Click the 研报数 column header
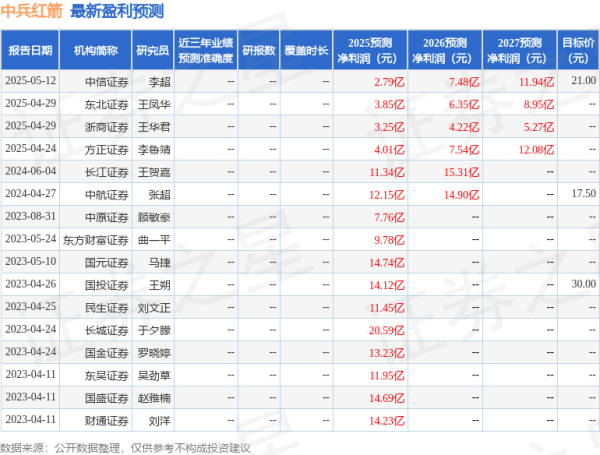The width and height of the screenshot is (600, 455). point(258,49)
